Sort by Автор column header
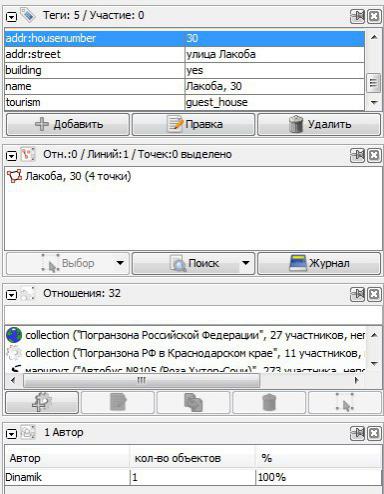Screen dimensions: 384x494 coord(67,458)
